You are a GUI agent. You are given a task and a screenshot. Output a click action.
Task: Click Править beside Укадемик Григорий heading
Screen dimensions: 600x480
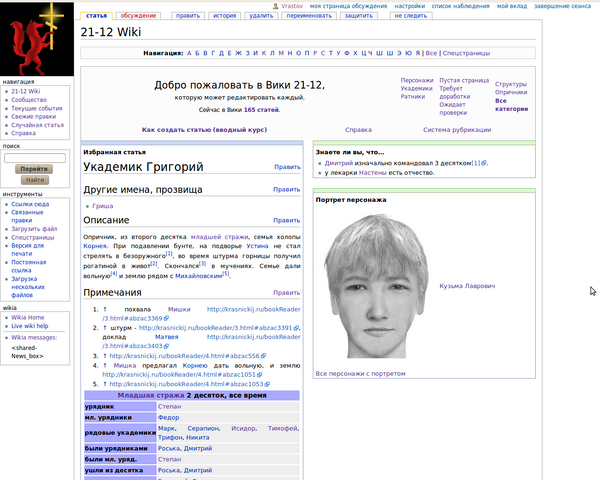[287, 167]
